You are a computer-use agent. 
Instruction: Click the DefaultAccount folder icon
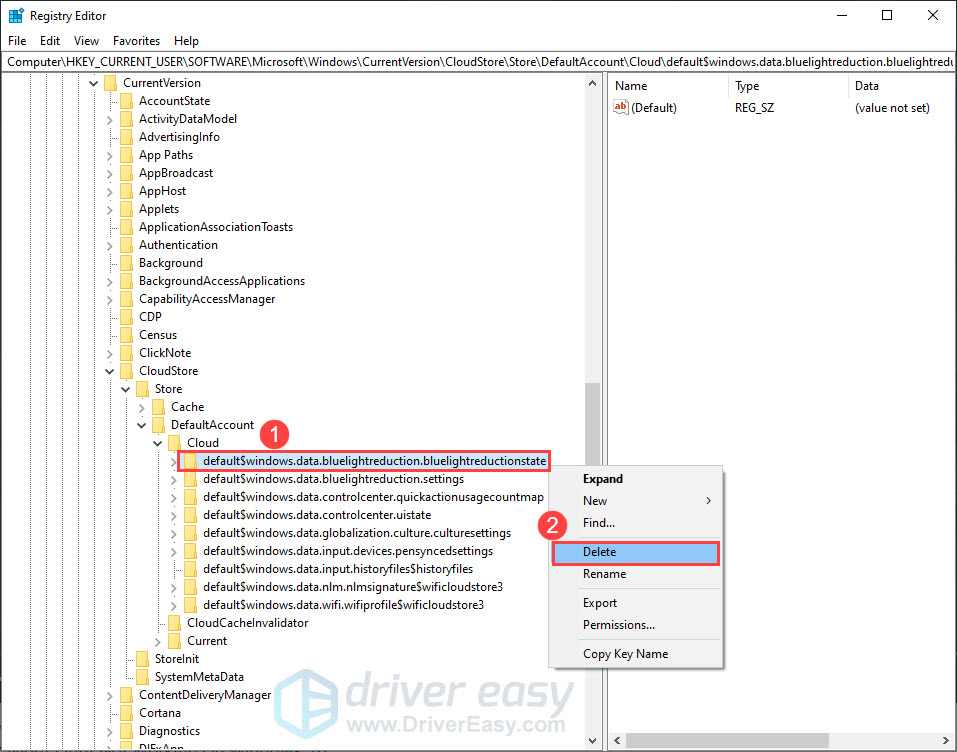tap(158, 425)
